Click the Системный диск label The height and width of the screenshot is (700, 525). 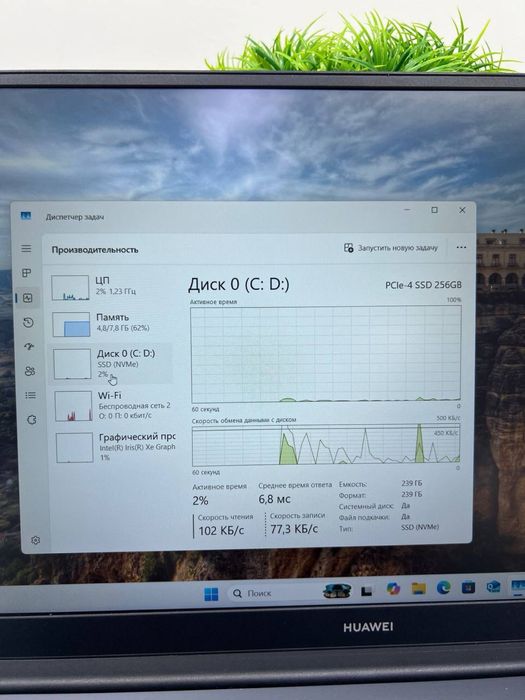coord(366,506)
